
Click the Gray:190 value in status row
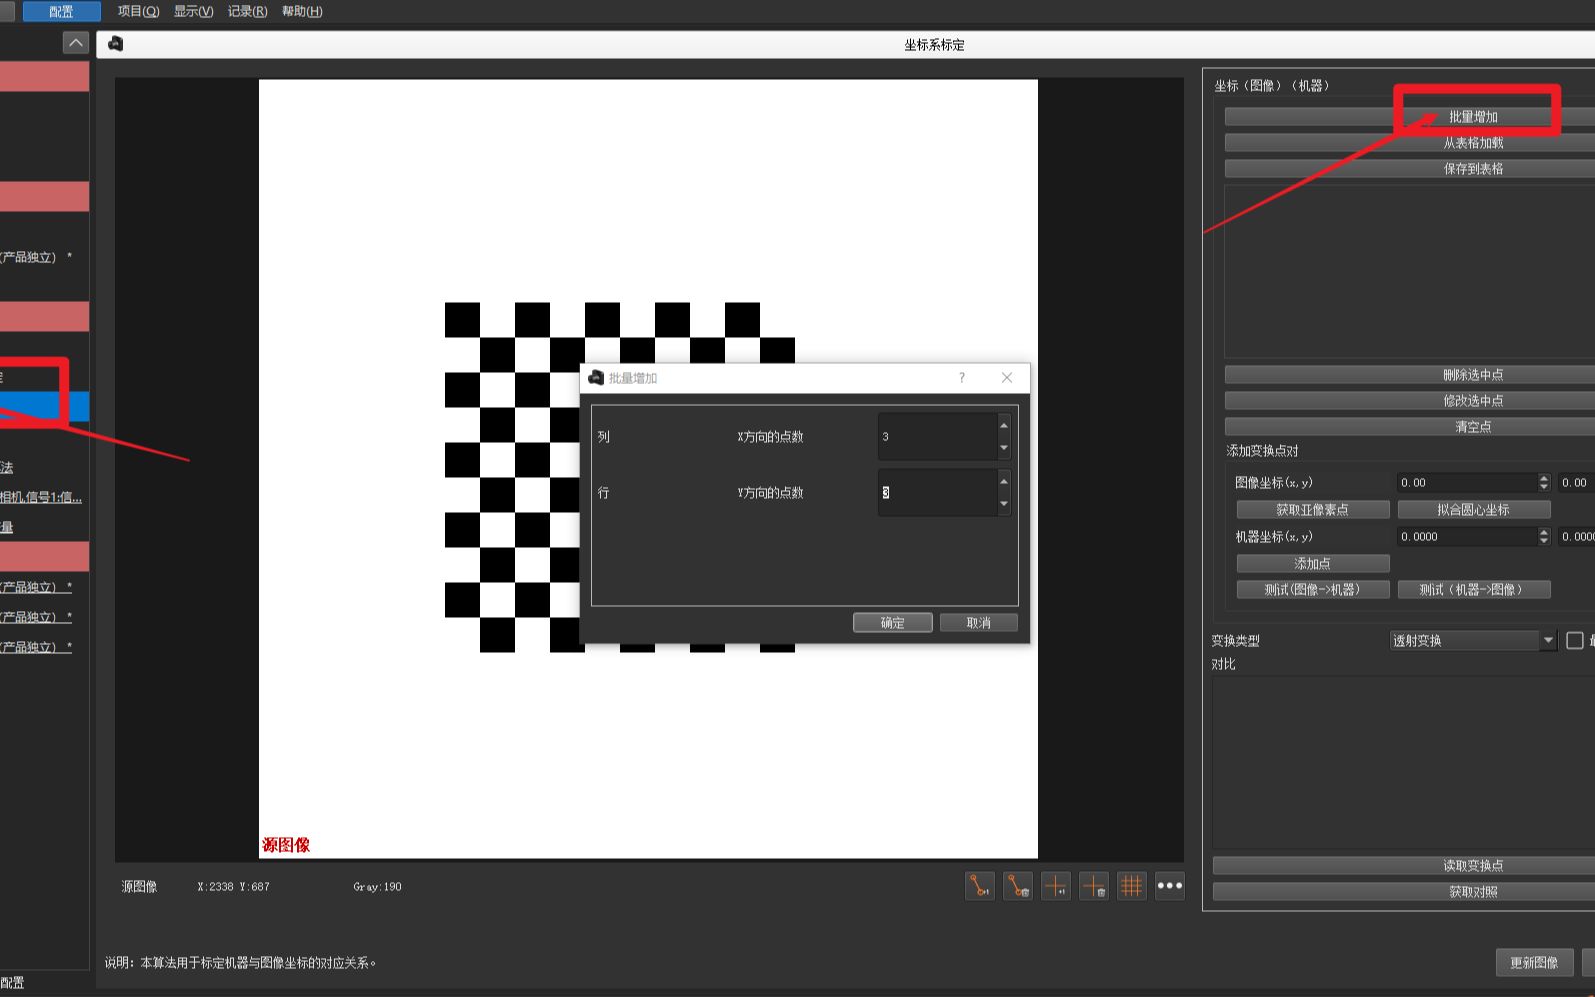point(377,887)
